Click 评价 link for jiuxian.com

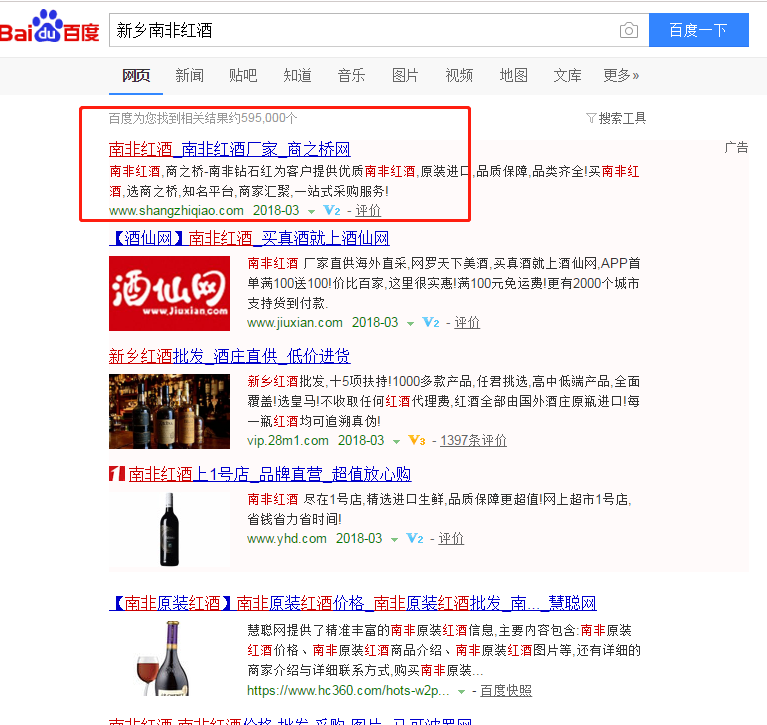point(467,322)
